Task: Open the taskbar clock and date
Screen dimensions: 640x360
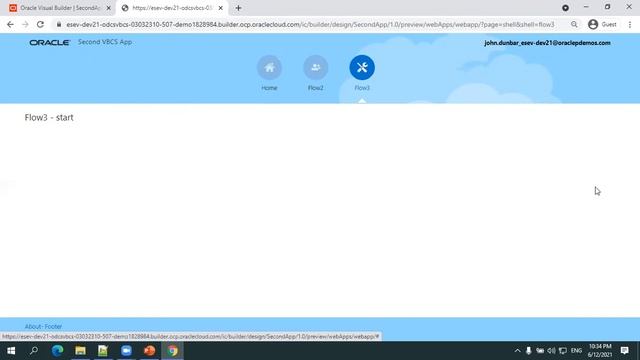Action: (x=600, y=351)
